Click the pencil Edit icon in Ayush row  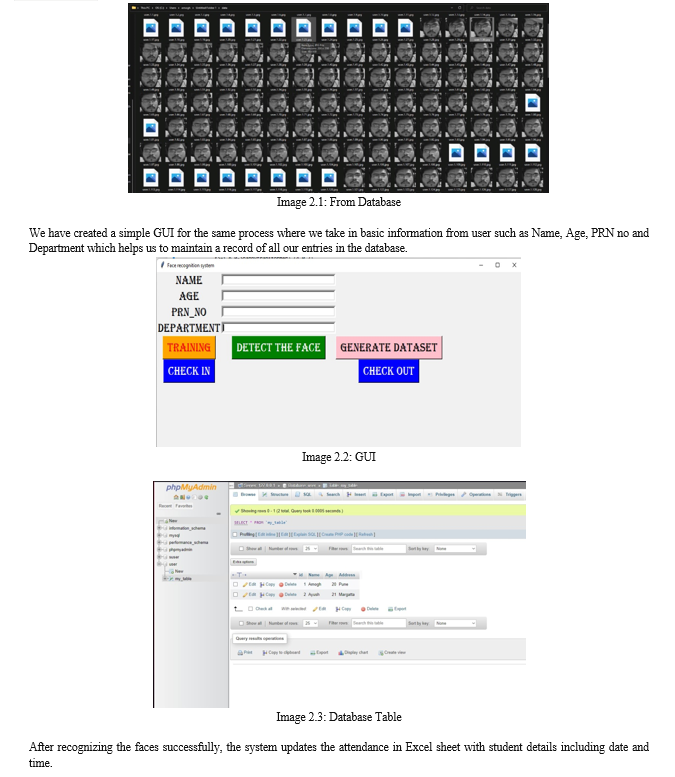tap(245, 595)
